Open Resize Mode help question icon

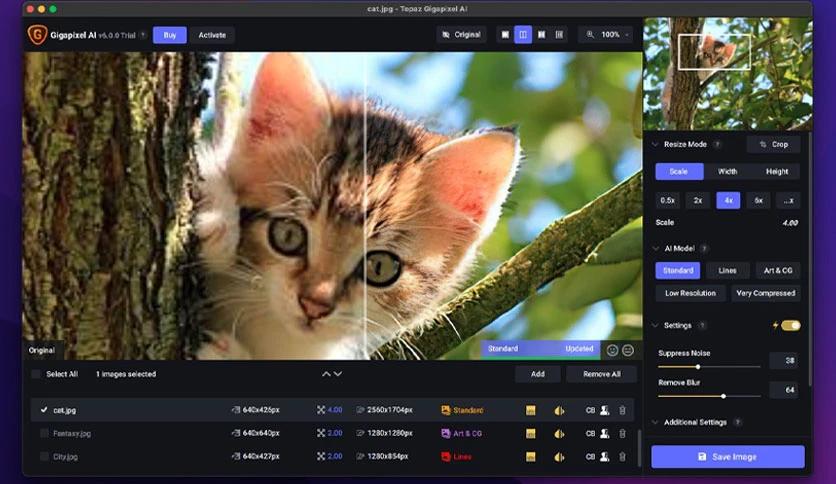tap(717, 144)
